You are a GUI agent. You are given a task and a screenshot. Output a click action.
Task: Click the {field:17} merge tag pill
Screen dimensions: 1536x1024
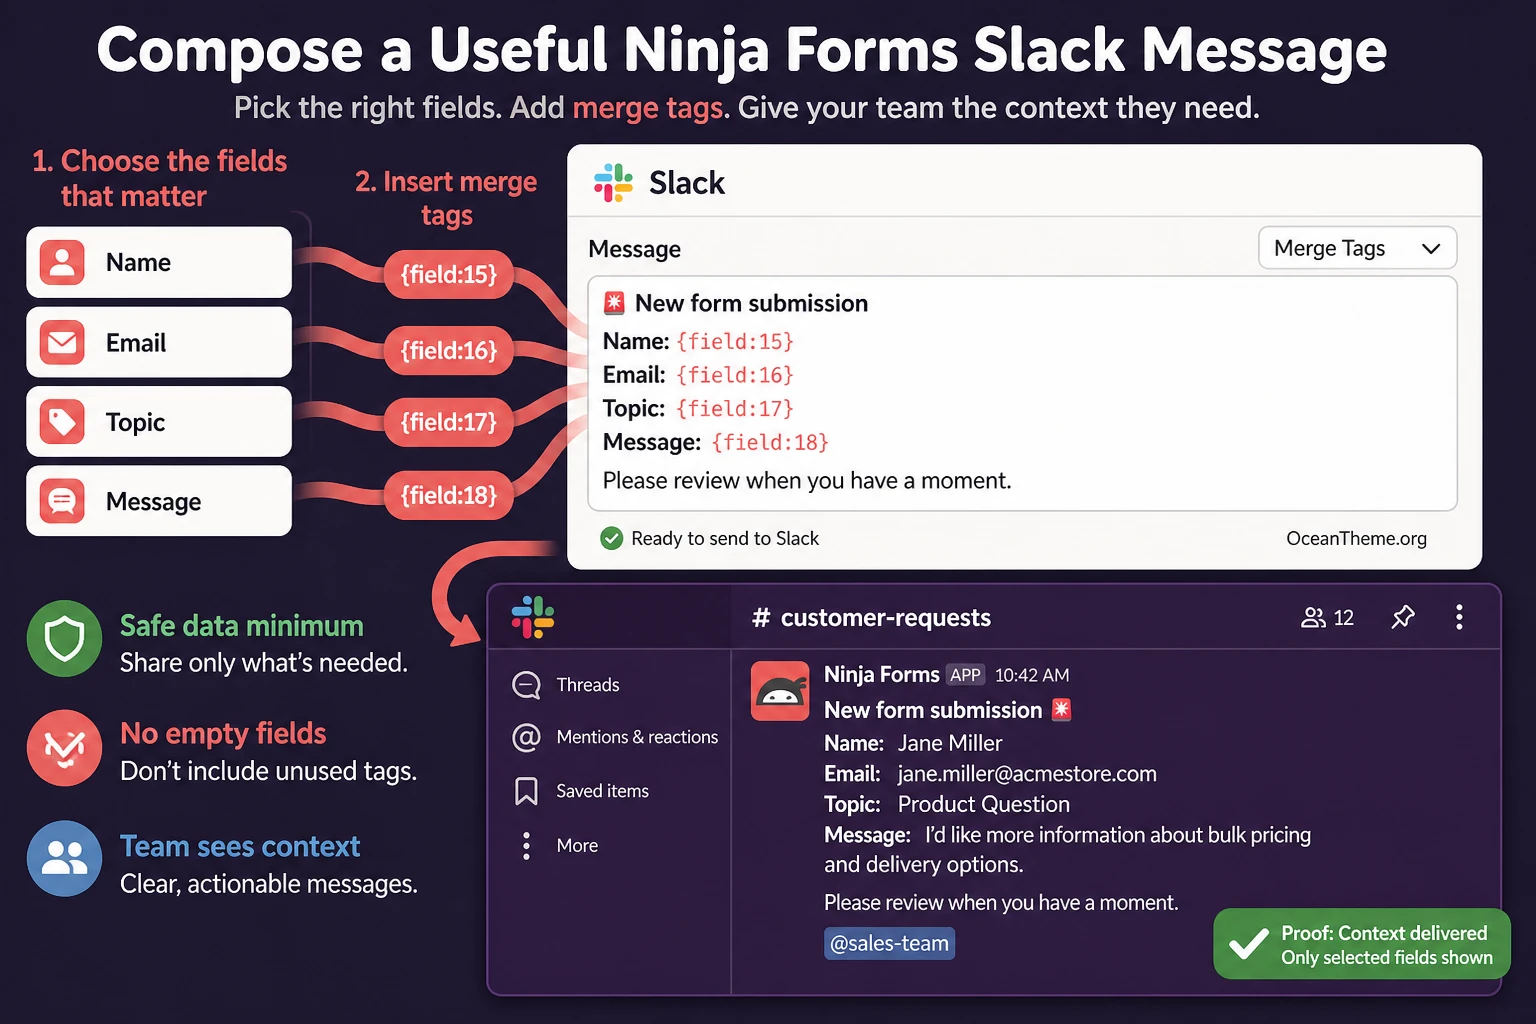(x=449, y=422)
